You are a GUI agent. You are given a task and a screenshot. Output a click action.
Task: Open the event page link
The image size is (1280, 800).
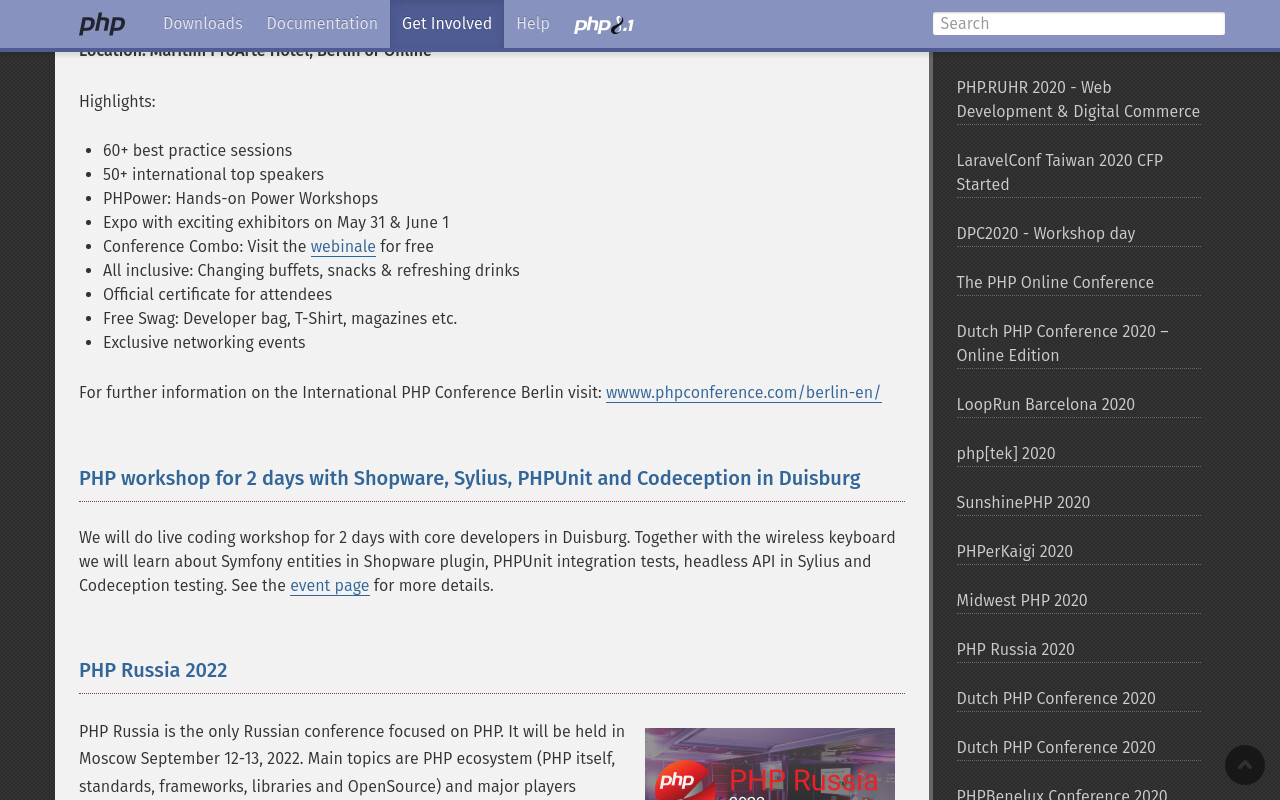[x=330, y=586]
